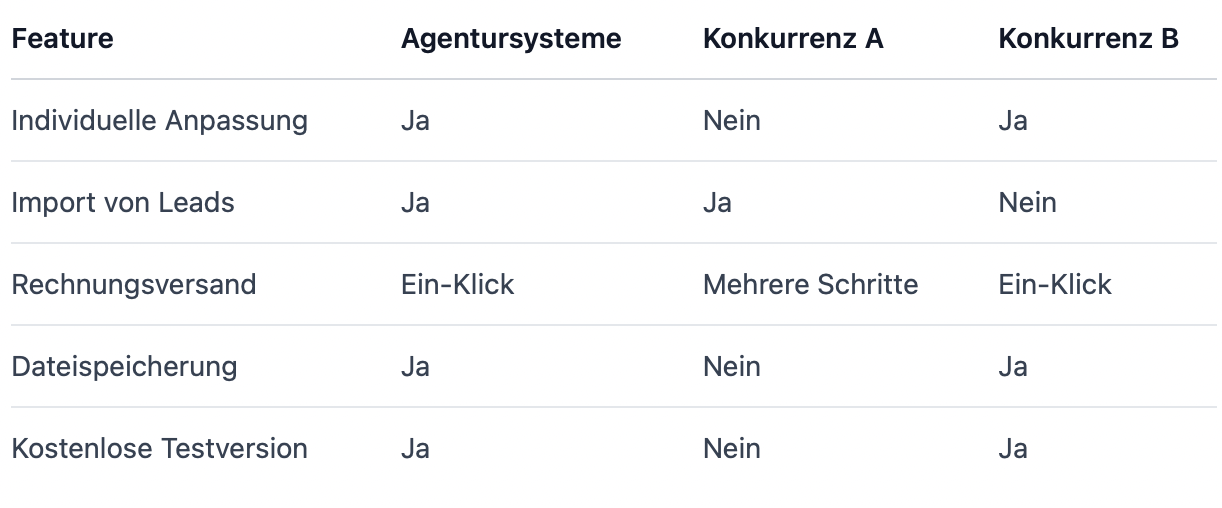The height and width of the screenshot is (508, 1222).
Task: Click Ein-Klick under Agentursysteme
Action: click(457, 285)
